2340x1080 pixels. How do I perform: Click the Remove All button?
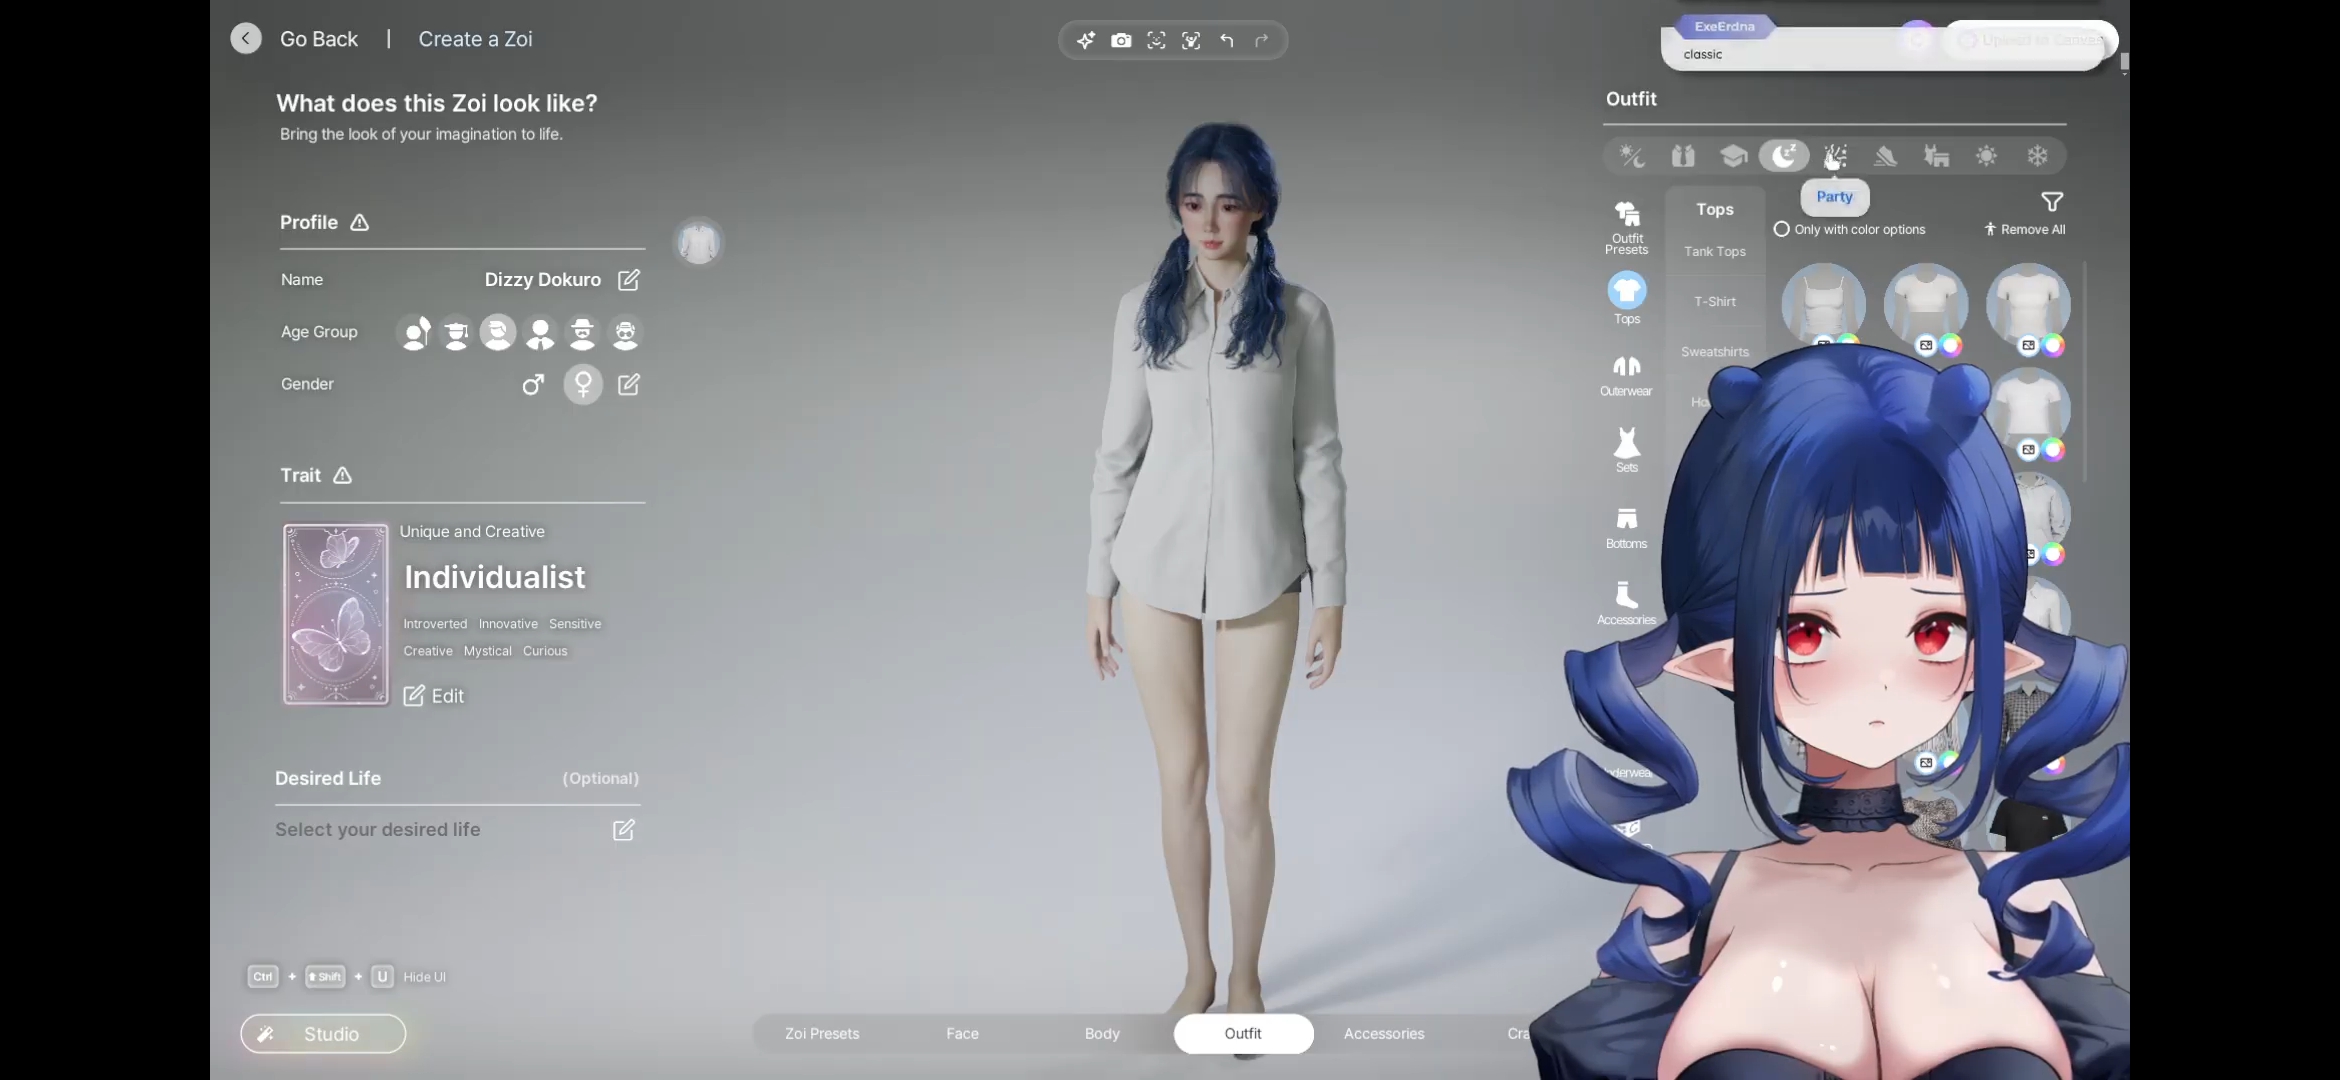pos(2025,229)
